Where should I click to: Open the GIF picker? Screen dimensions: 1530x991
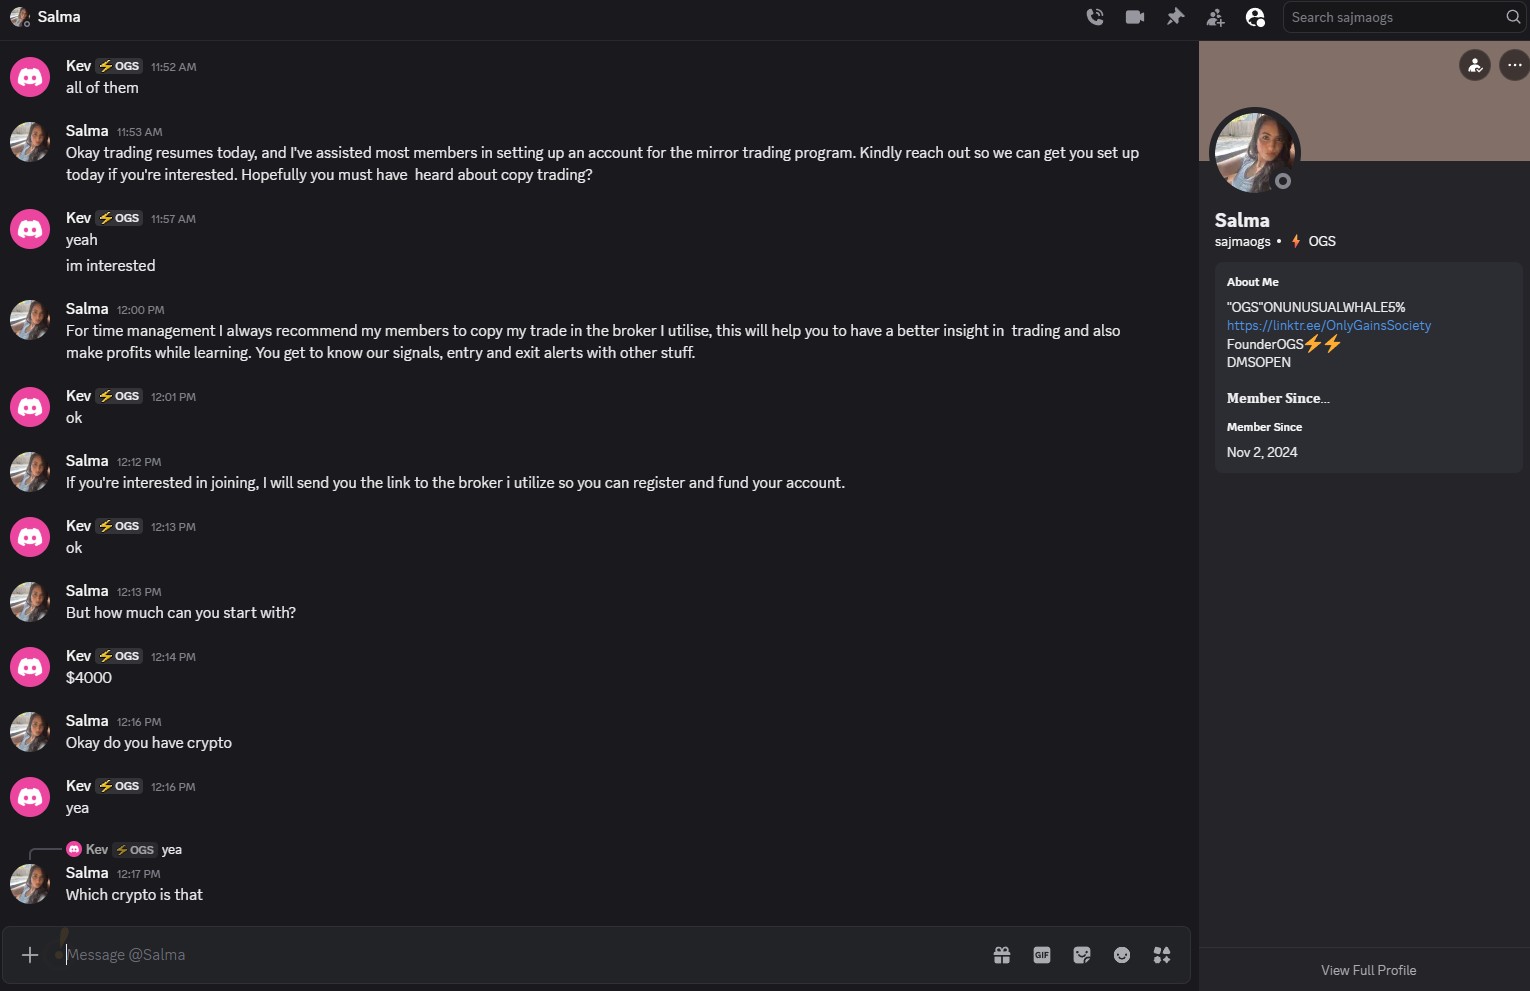1042,955
